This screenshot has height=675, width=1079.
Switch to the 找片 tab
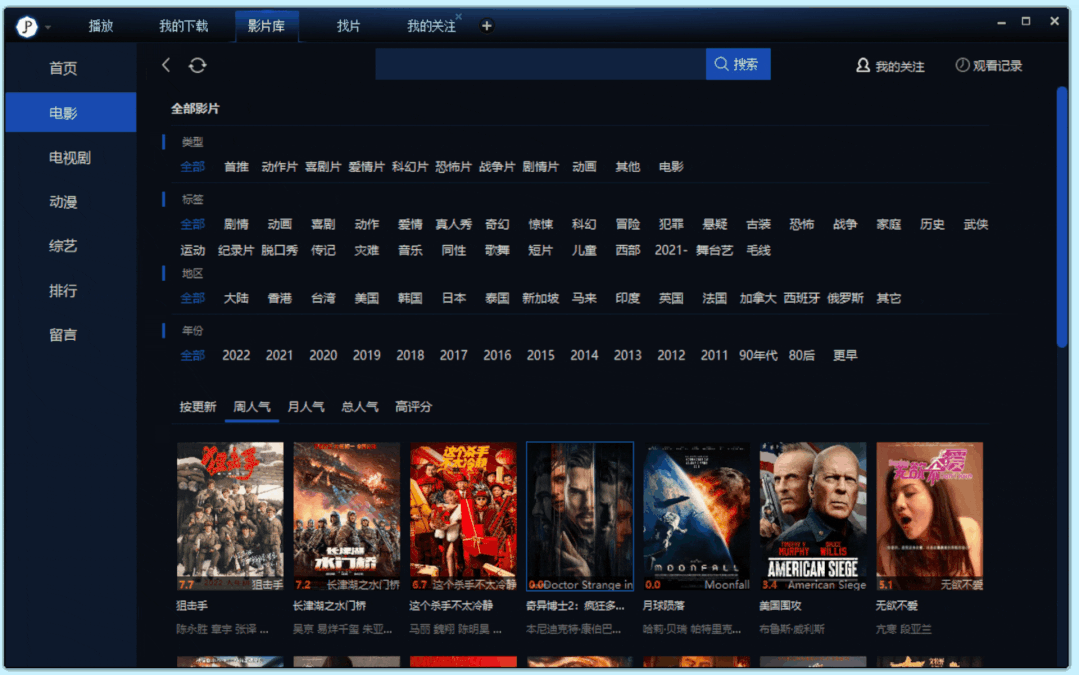(x=349, y=26)
